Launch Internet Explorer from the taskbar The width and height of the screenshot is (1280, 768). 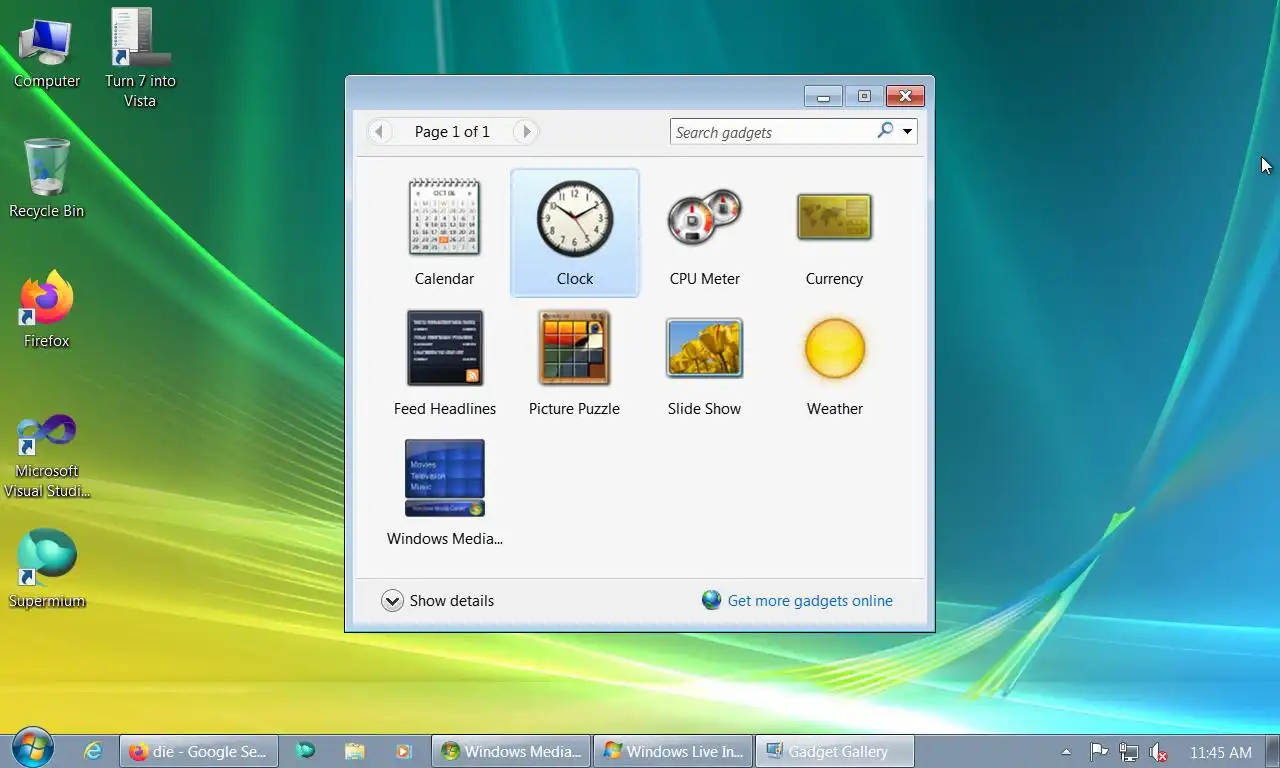[x=93, y=751]
